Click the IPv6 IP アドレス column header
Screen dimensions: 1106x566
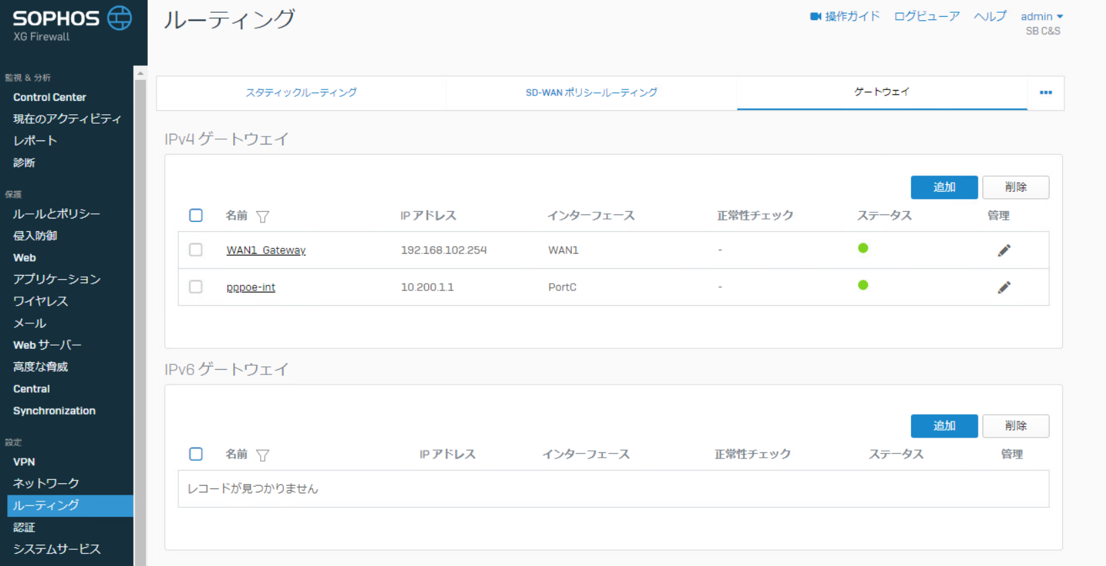tap(447, 454)
